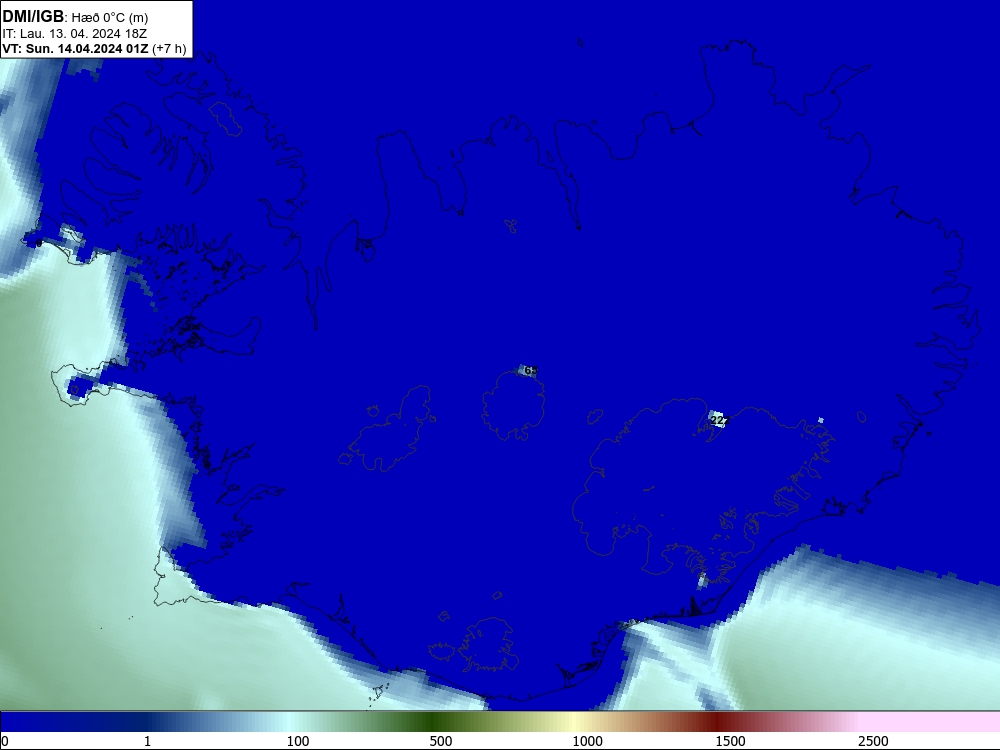Click the pink end of the color scale
This screenshot has width=1000, height=750.
(x=931, y=722)
